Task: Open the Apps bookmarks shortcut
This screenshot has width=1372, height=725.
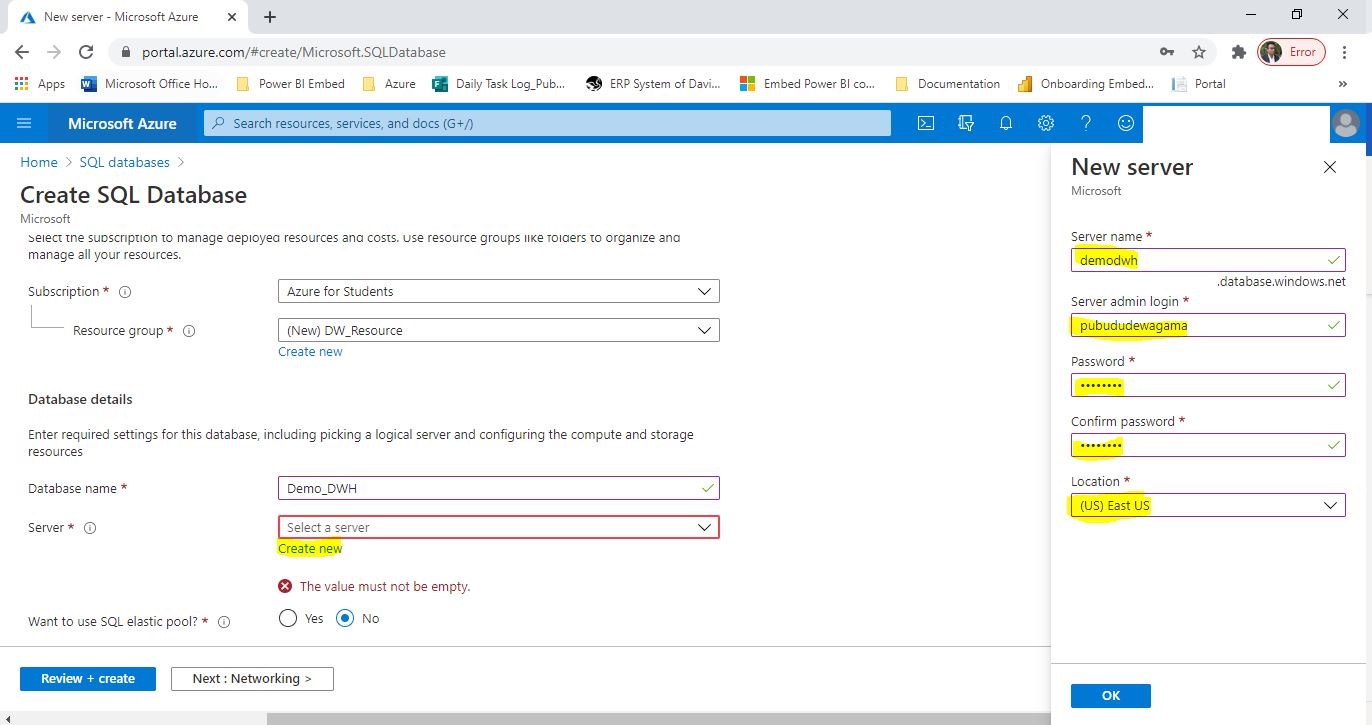Action: (x=41, y=84)
